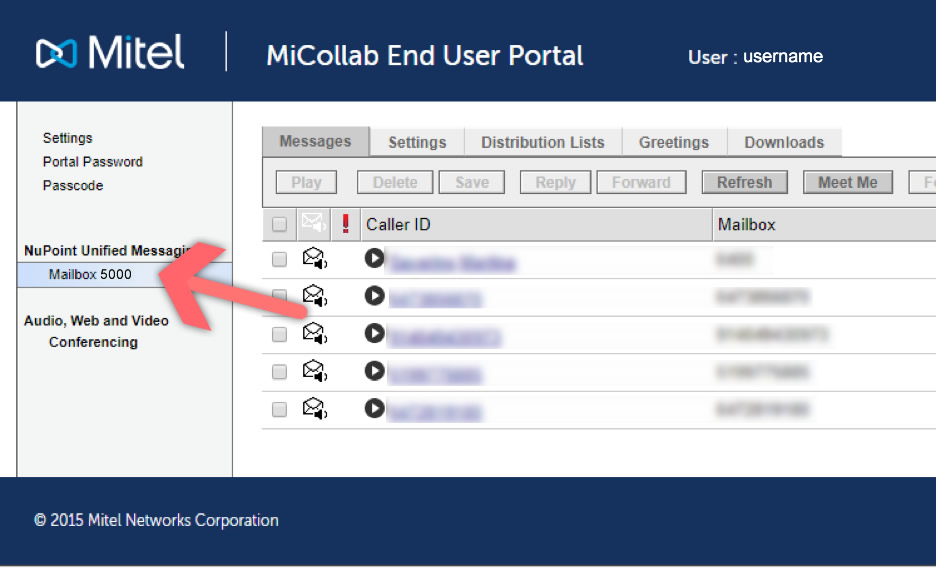Open the blurred caller ID link in the first row
Screen dimensions: 936x586
(452, 263)
